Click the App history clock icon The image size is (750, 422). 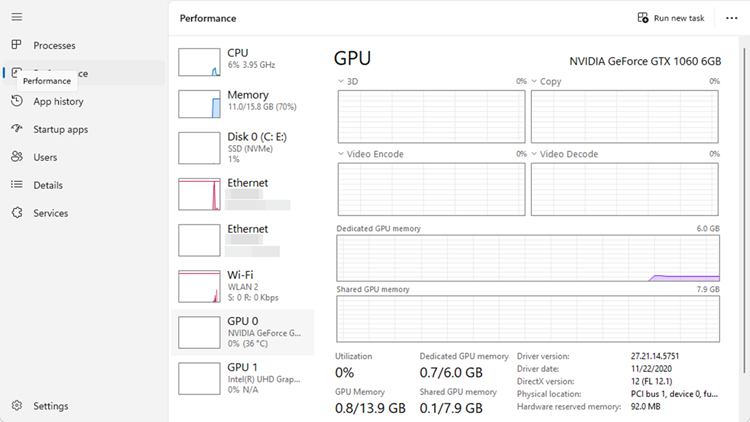coord(17,101)
